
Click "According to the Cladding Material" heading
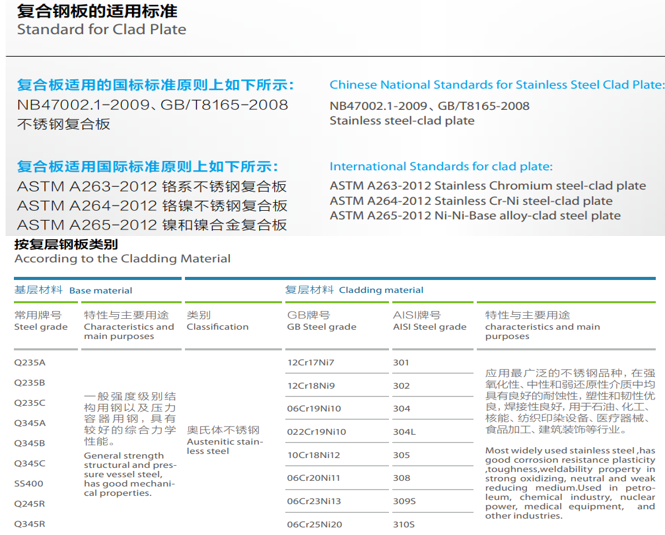pyautogui.click(x=122, y=259)
